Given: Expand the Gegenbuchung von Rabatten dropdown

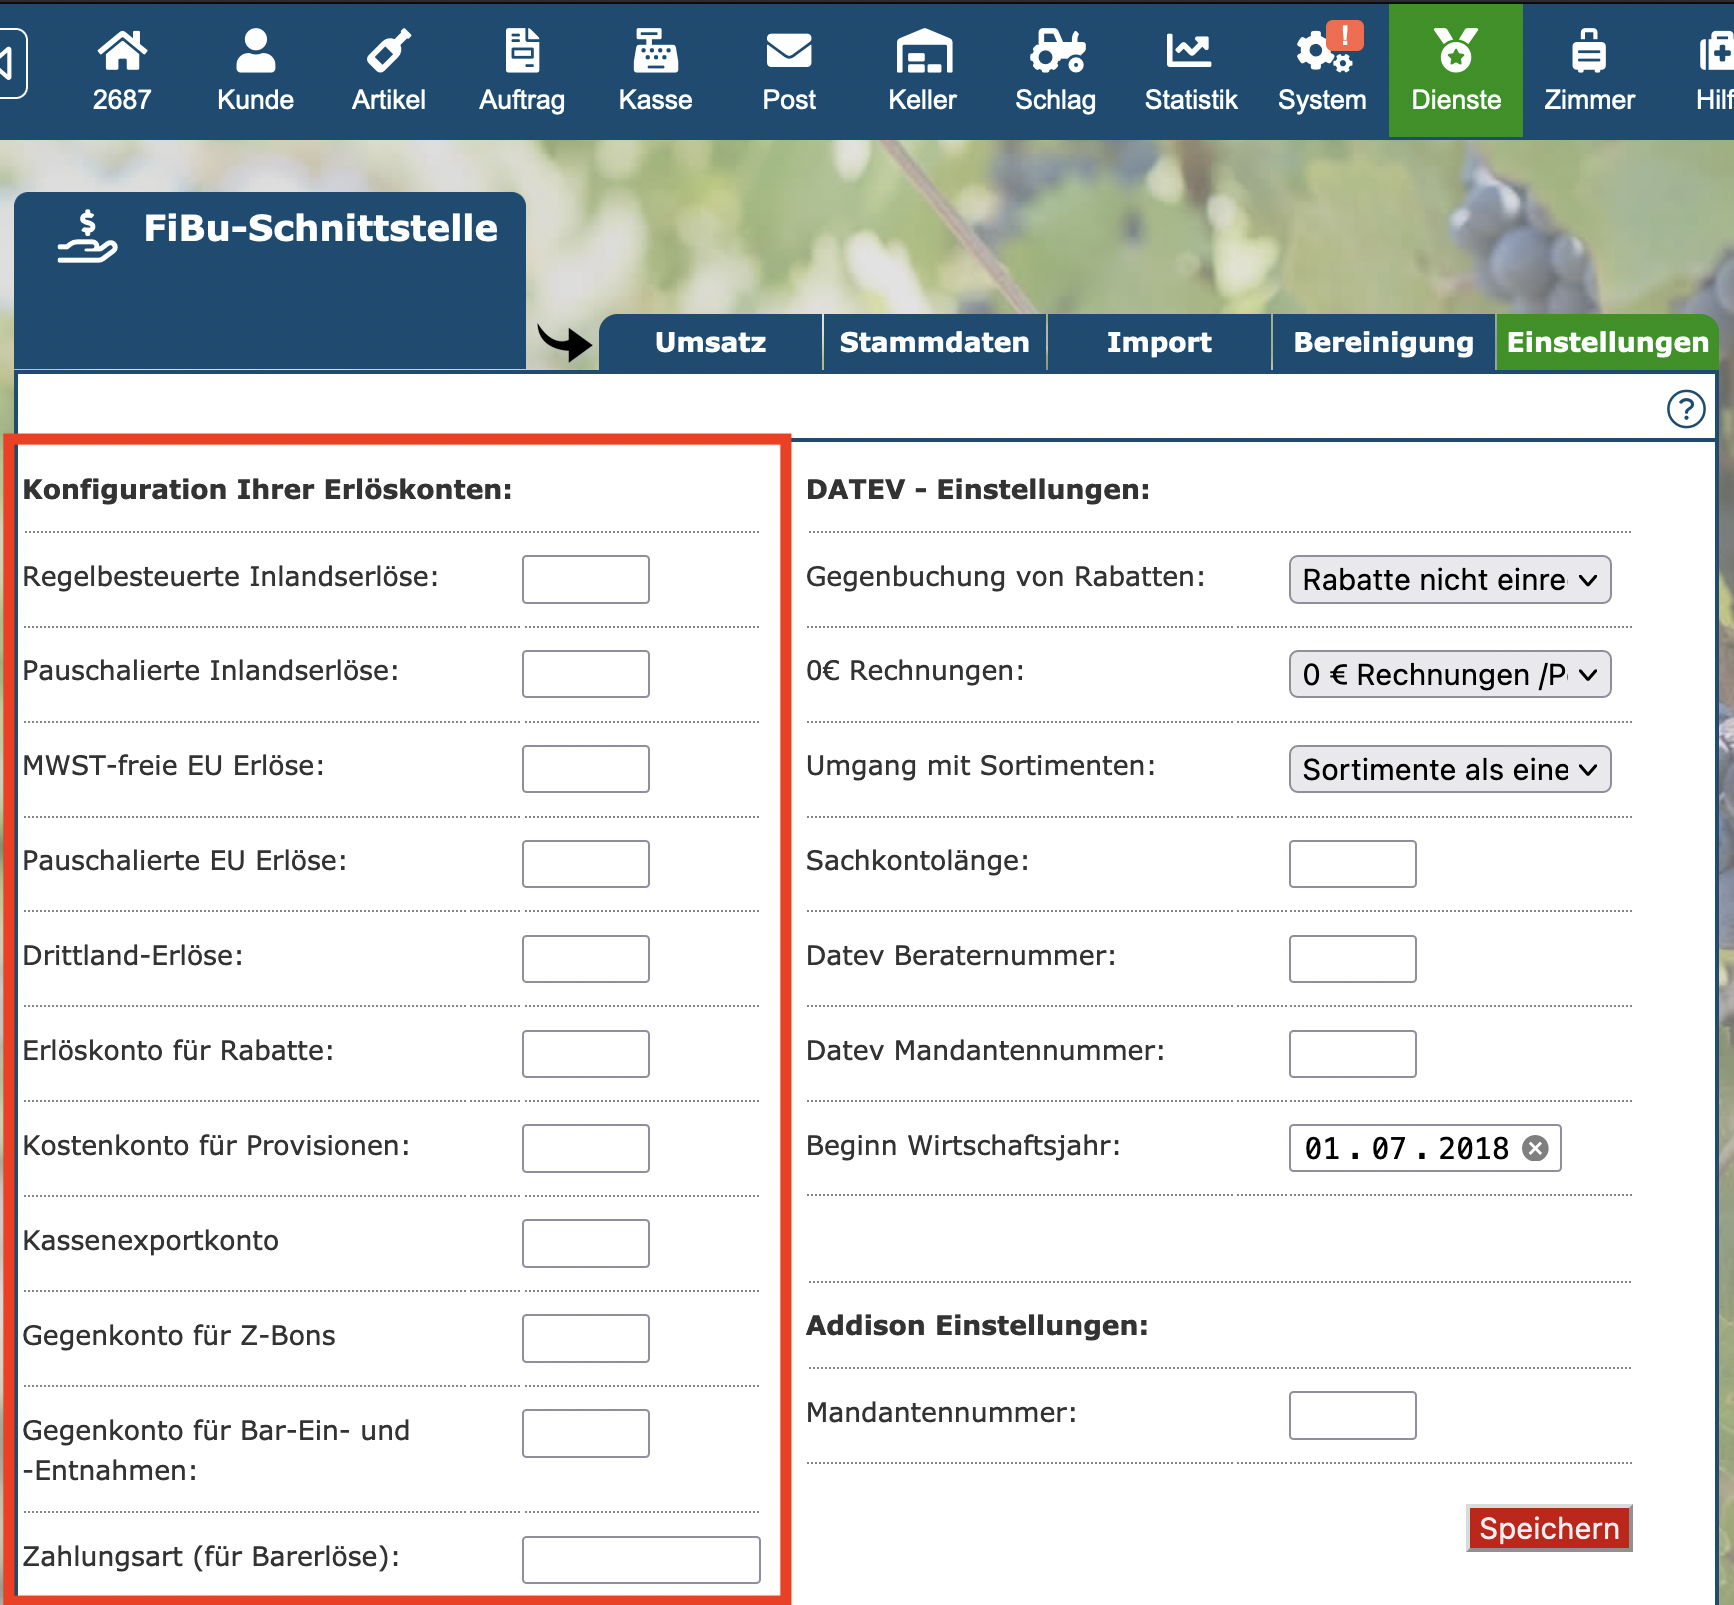Looking at the screenshot, I should (1449, 580).
